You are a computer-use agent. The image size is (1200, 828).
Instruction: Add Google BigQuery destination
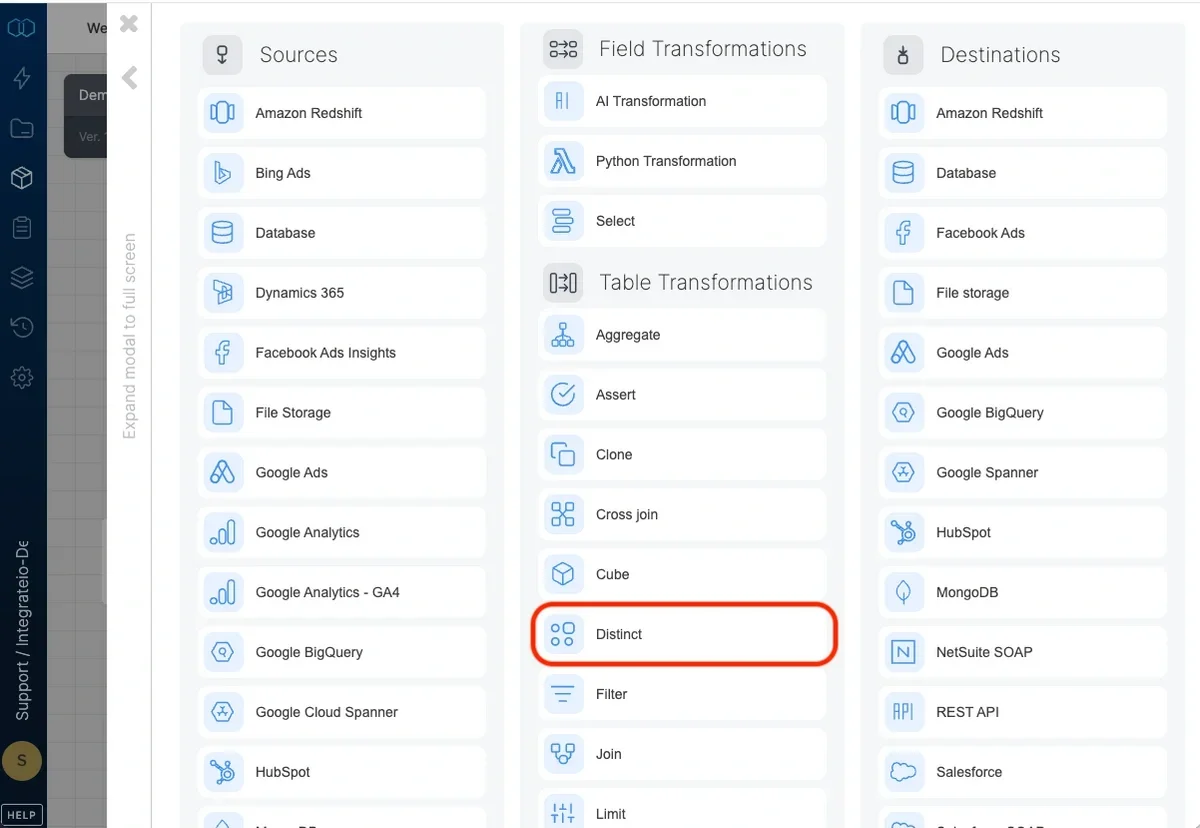(x=1023, y=413)
